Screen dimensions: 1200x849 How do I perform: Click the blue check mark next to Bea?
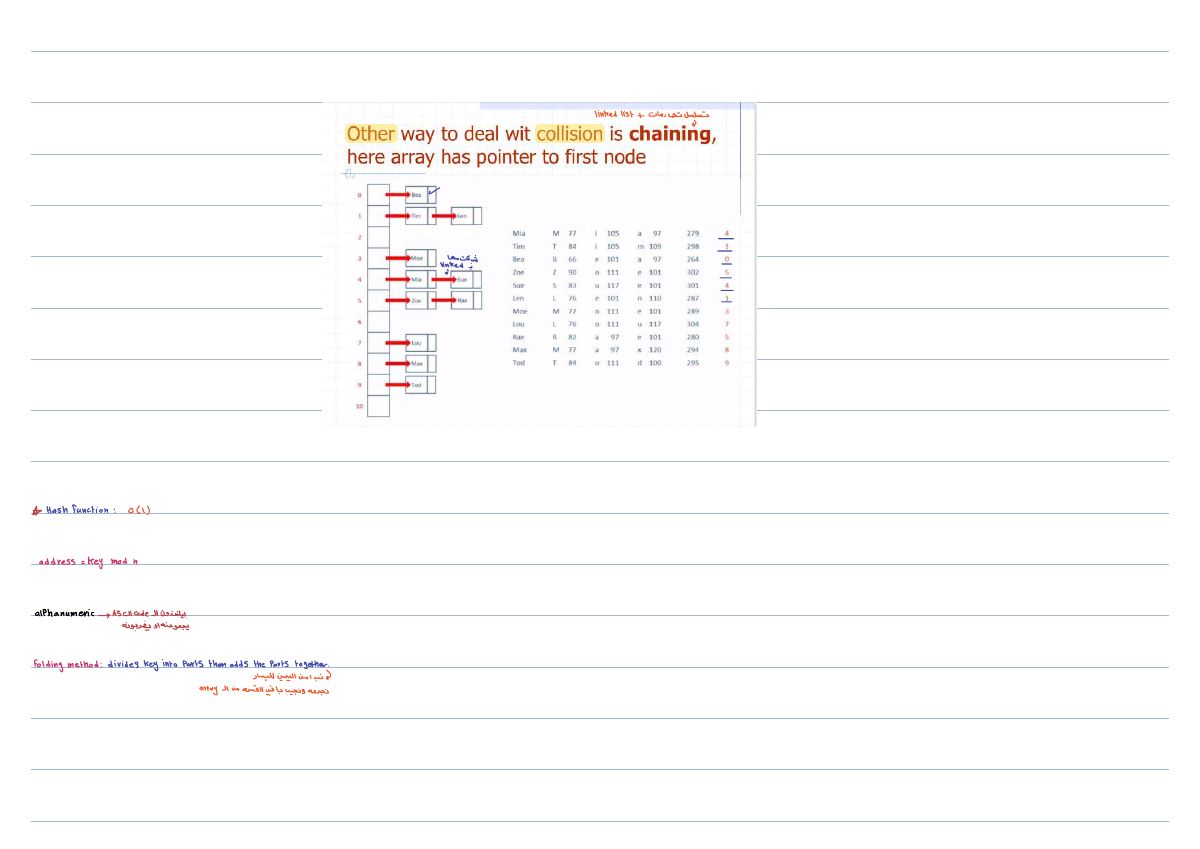point(433,191)
